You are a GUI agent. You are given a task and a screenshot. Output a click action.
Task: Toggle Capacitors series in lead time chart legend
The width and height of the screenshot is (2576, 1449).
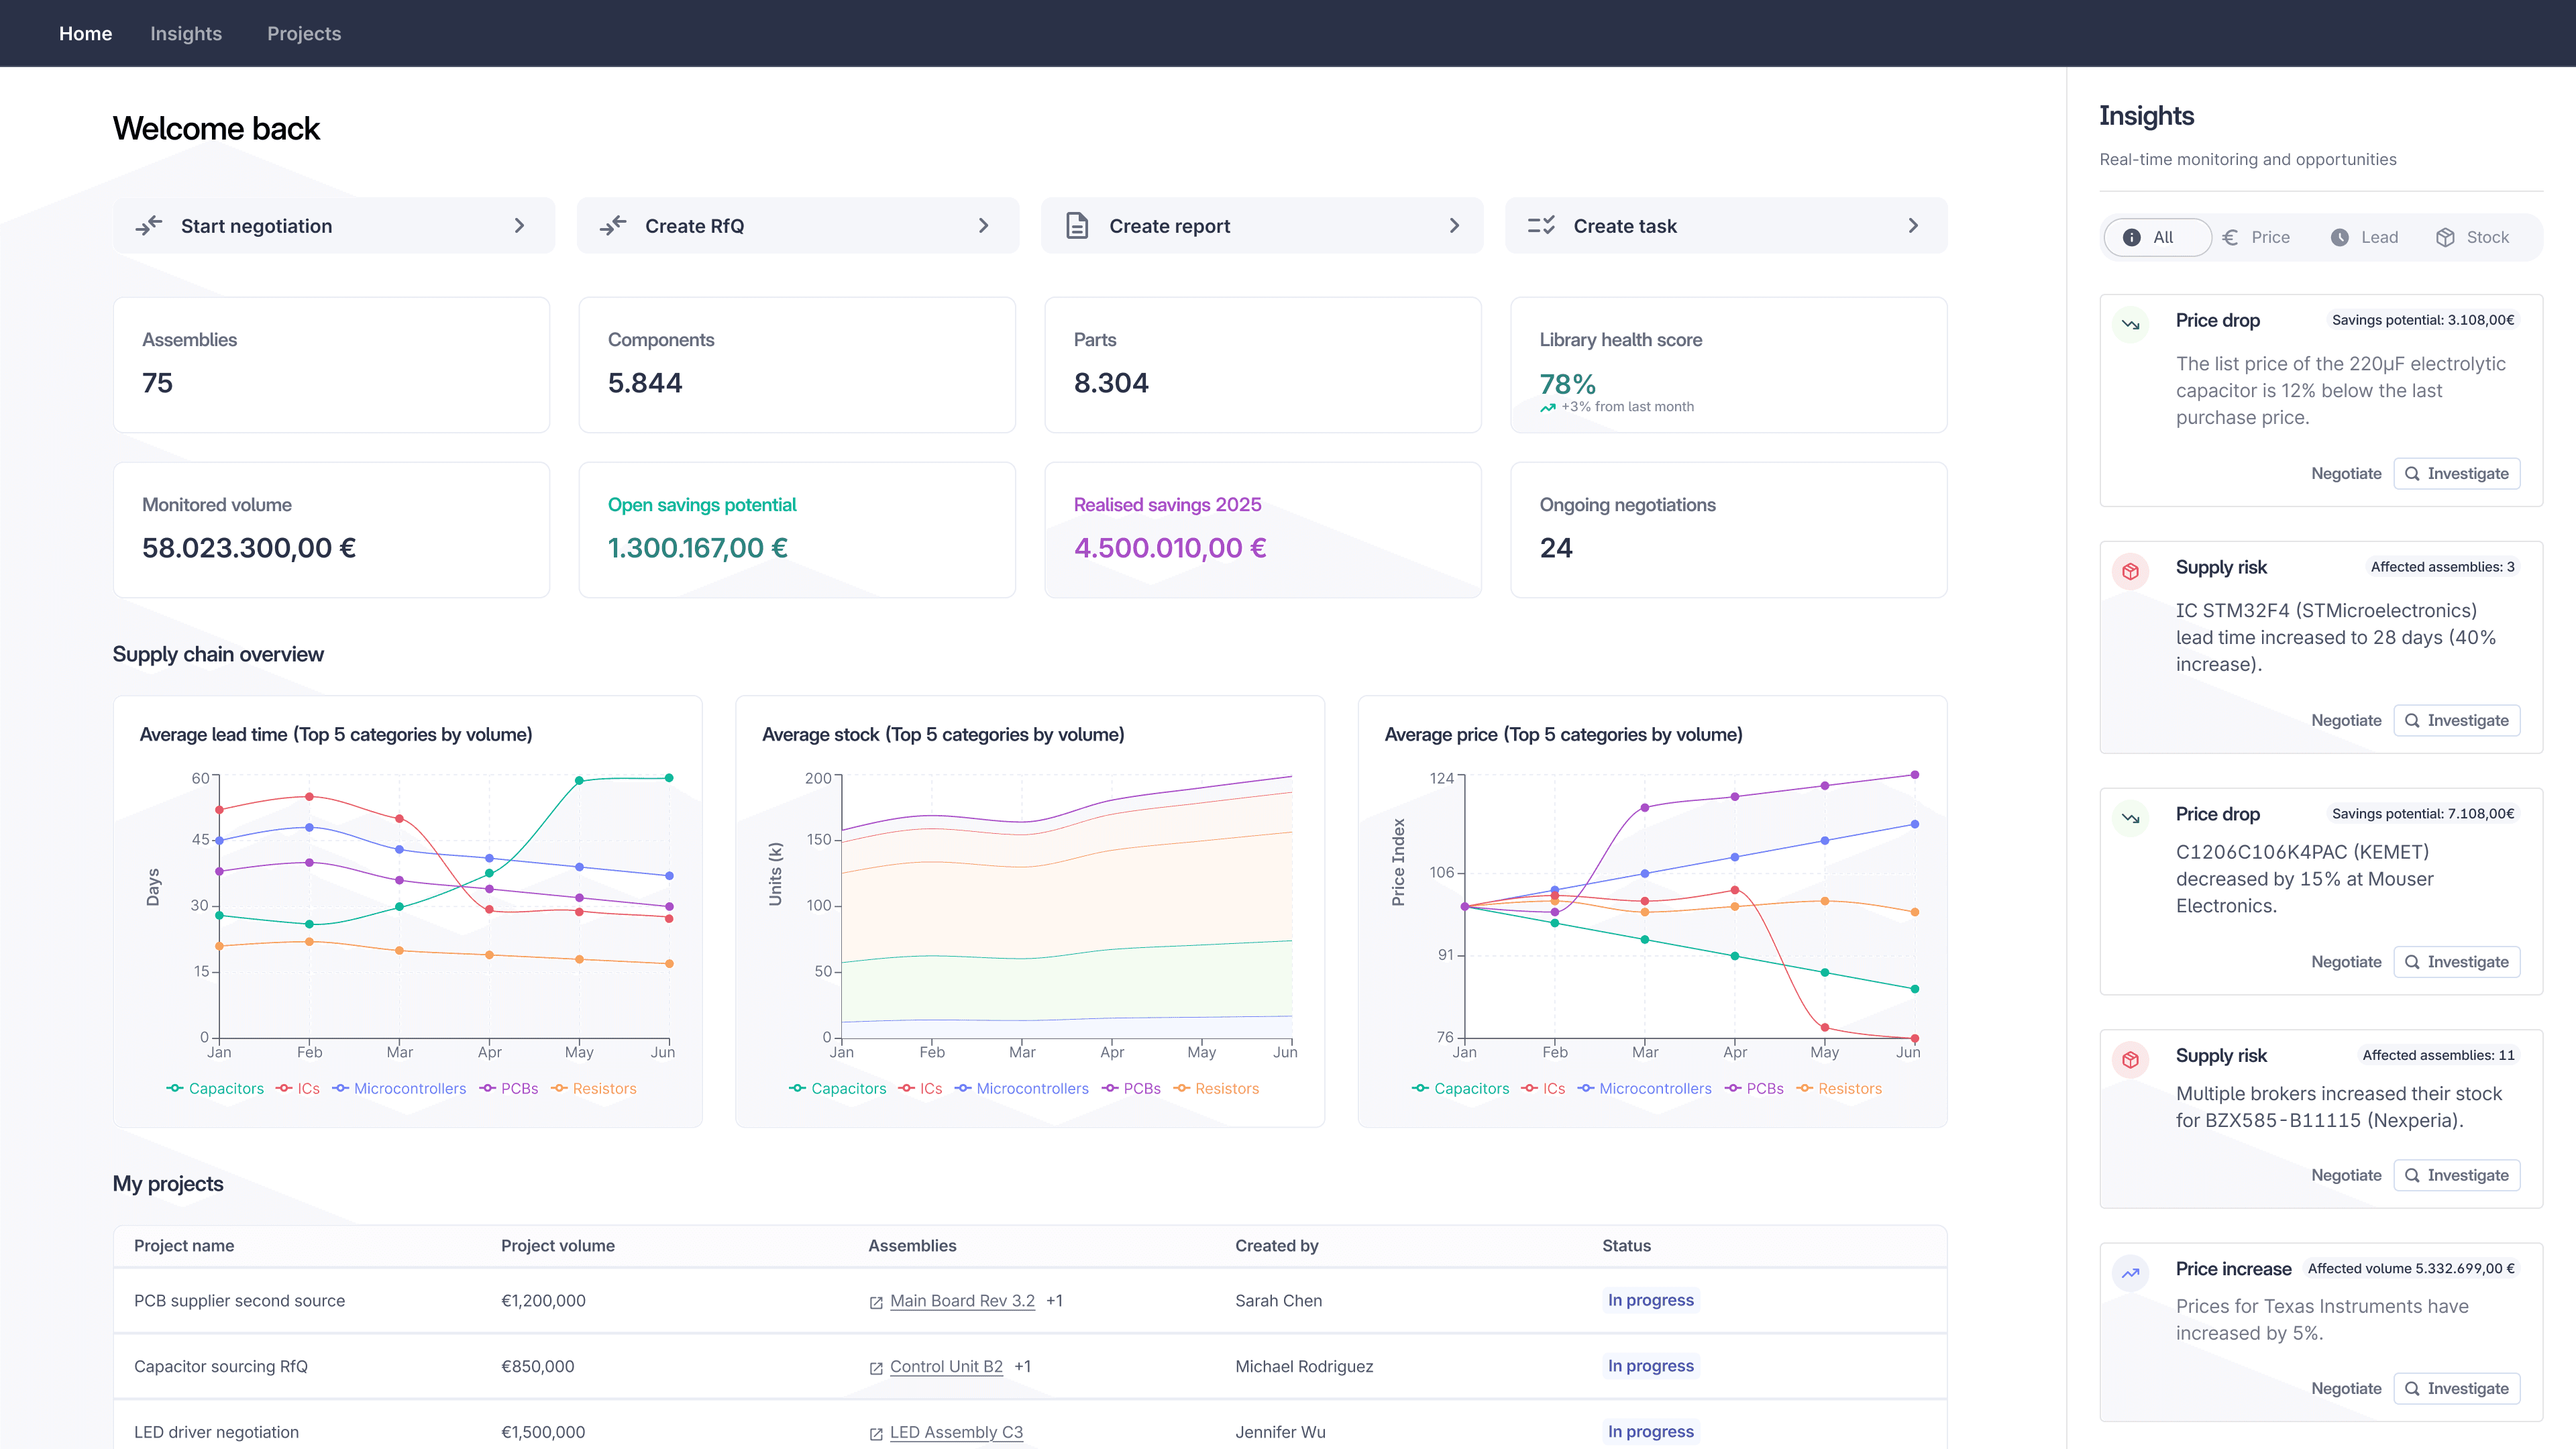point(215,1088)
